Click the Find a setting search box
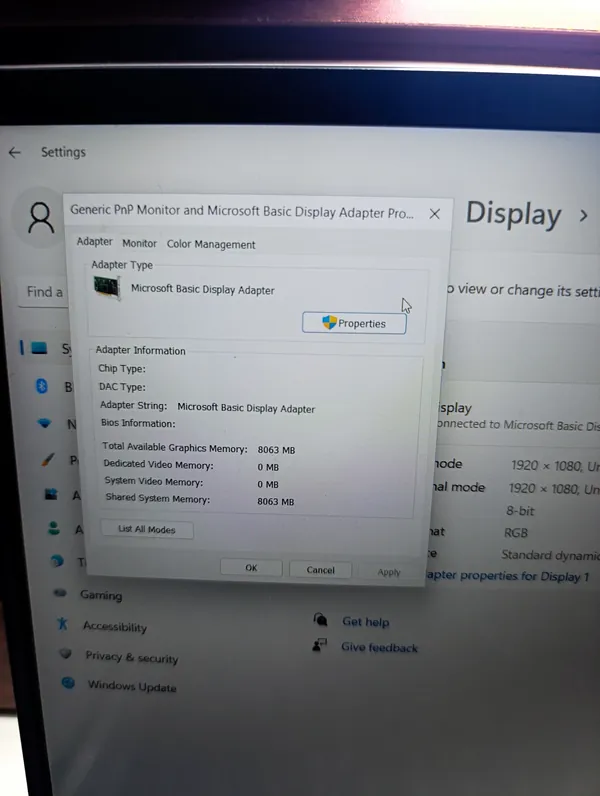The image size is (600, 796). pos(44,292)
